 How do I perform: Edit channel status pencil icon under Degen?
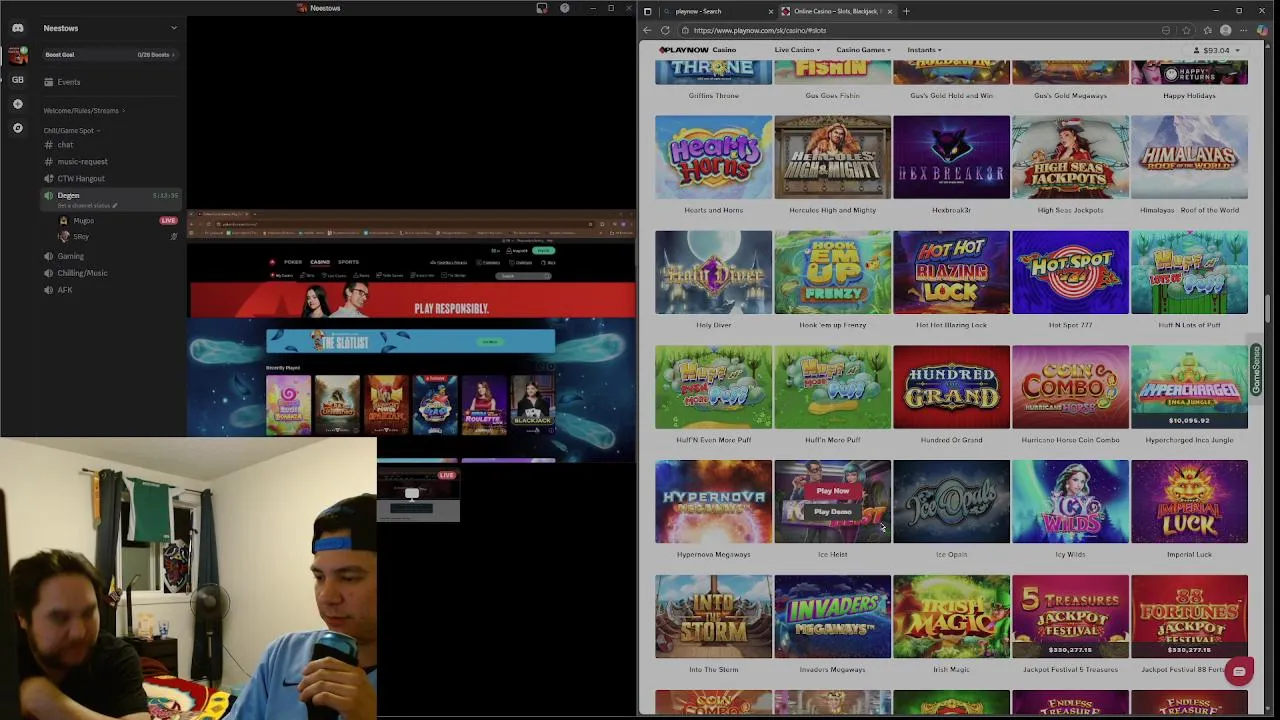pyautogui.click(x=115, y=205)
